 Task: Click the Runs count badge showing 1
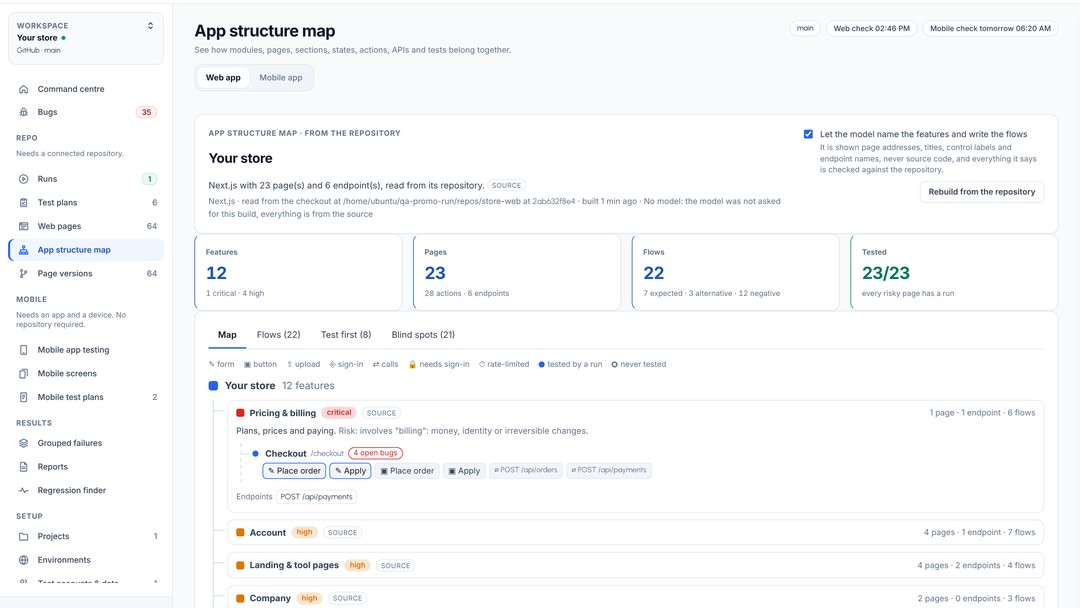pyautogui.click(x=149, y=179)
